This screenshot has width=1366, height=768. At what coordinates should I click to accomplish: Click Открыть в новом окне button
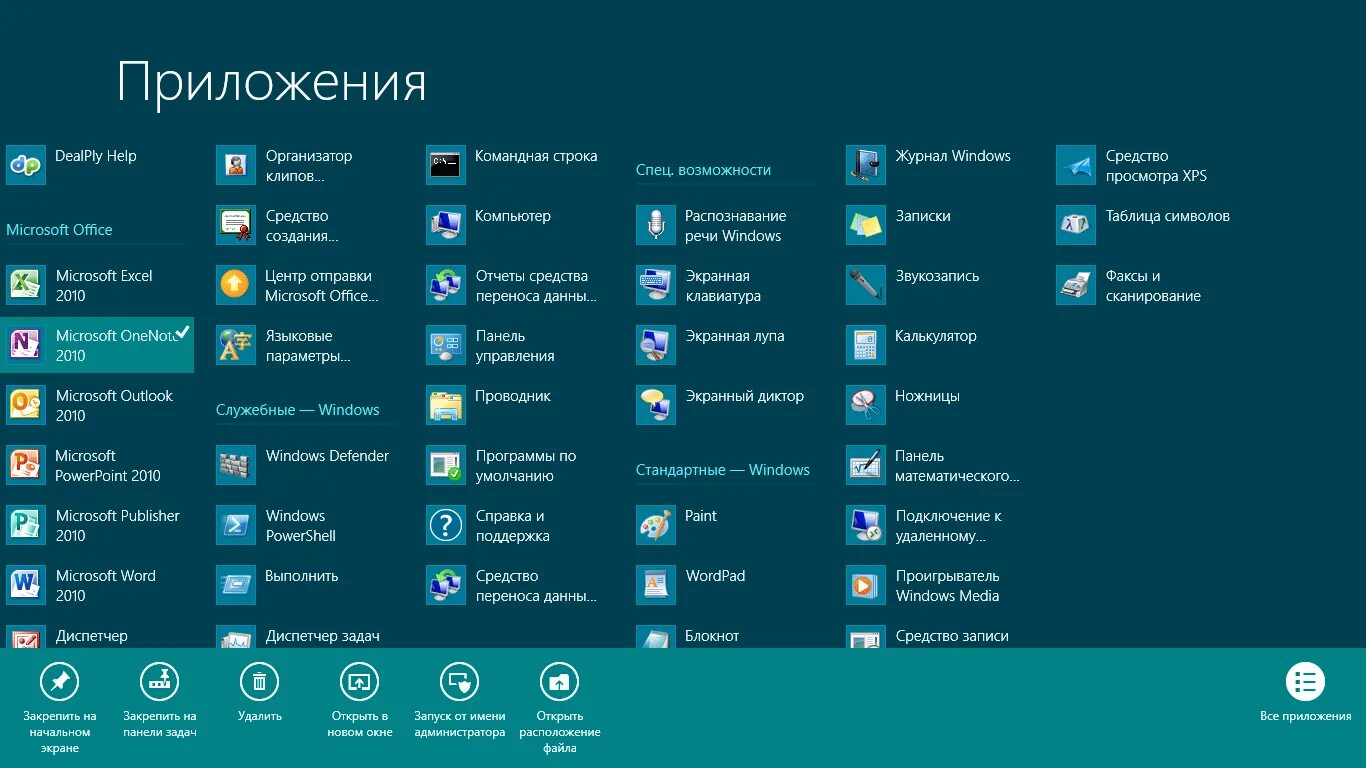pyautogui.click(x=360, y=701)
